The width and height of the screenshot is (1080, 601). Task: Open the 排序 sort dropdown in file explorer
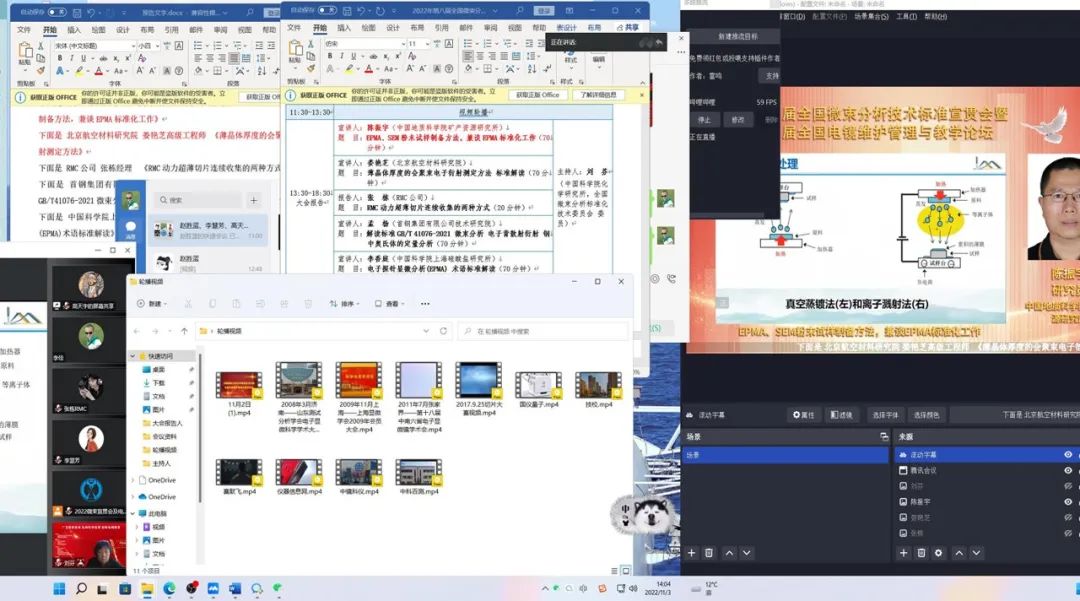point(345,303)
